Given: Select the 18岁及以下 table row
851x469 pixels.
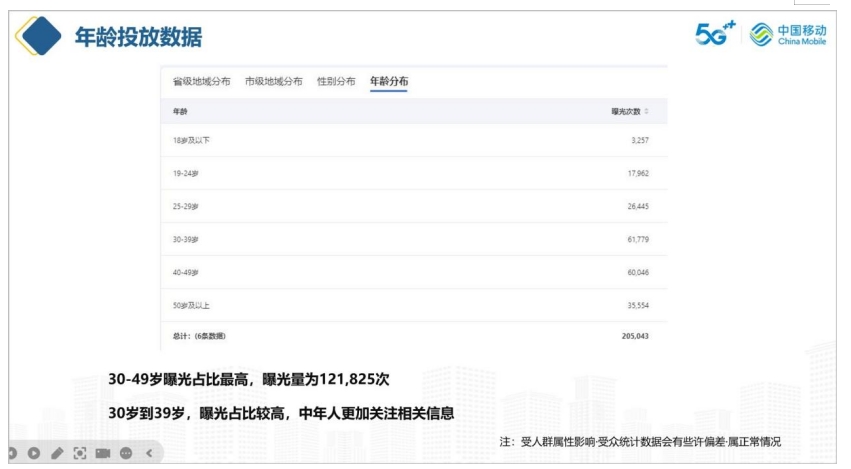Looking at the screenshot, I should click(x=412, y=141).
